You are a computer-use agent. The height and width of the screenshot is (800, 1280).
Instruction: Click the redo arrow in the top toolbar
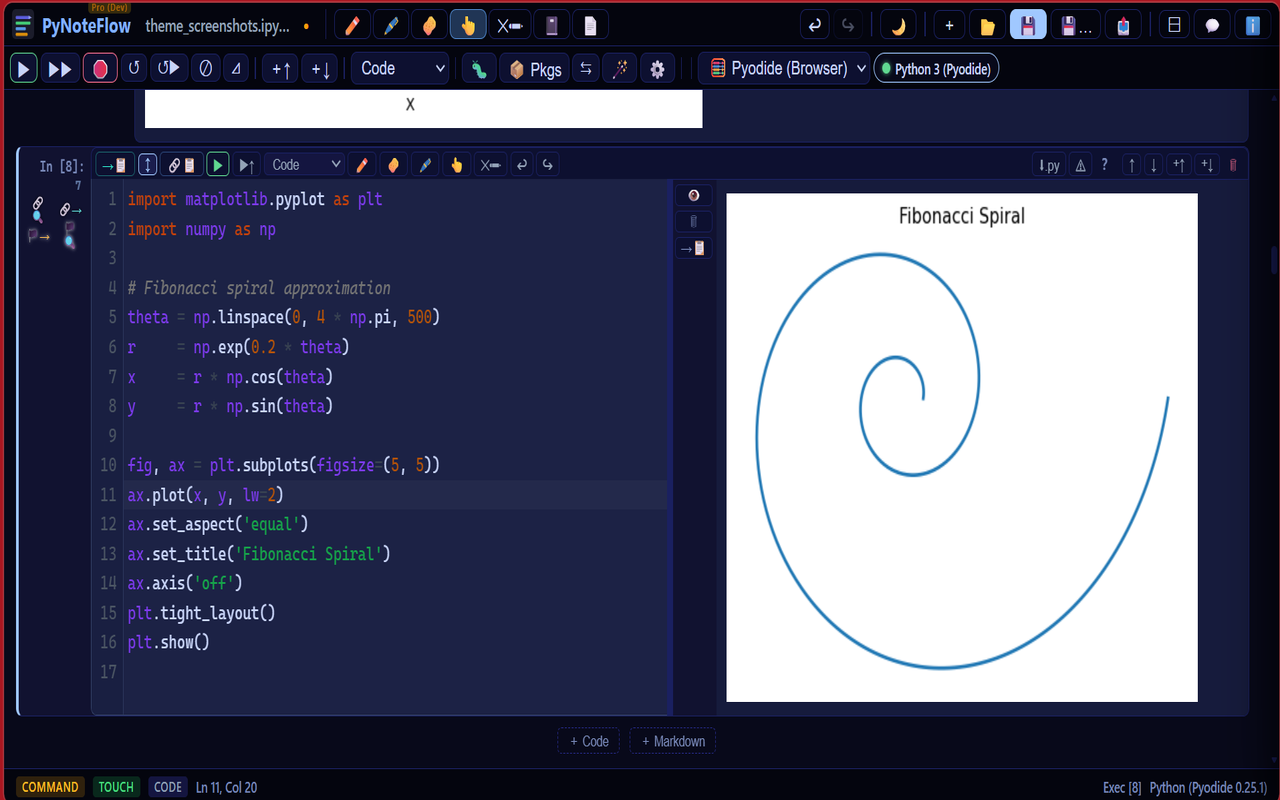click(x=848, y=25)
